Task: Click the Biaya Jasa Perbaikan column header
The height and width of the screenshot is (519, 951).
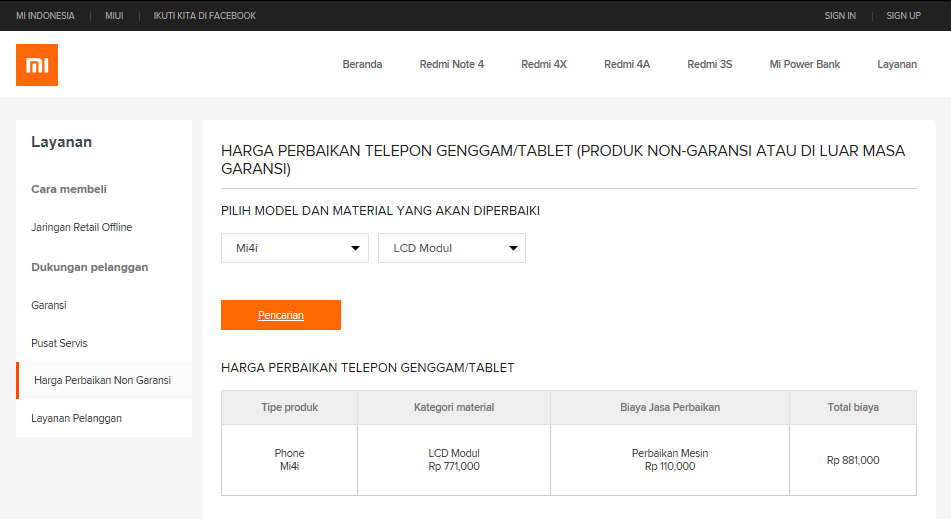Action: 670,407
